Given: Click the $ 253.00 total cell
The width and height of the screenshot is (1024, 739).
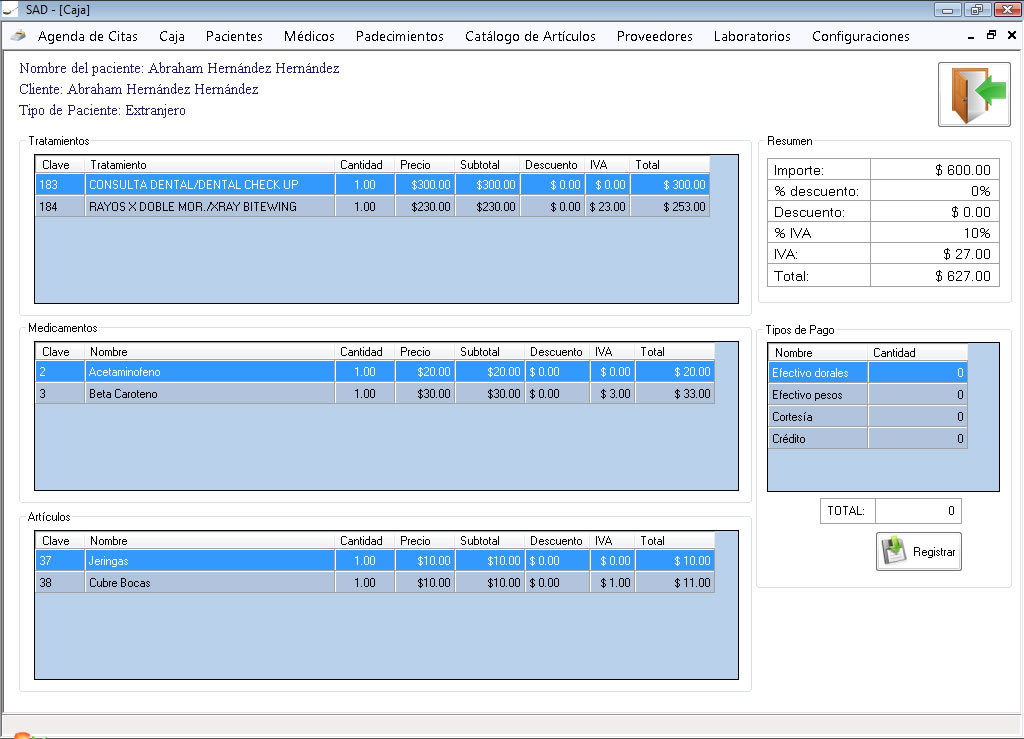Looking at the screenshot, I should (670, 207).
